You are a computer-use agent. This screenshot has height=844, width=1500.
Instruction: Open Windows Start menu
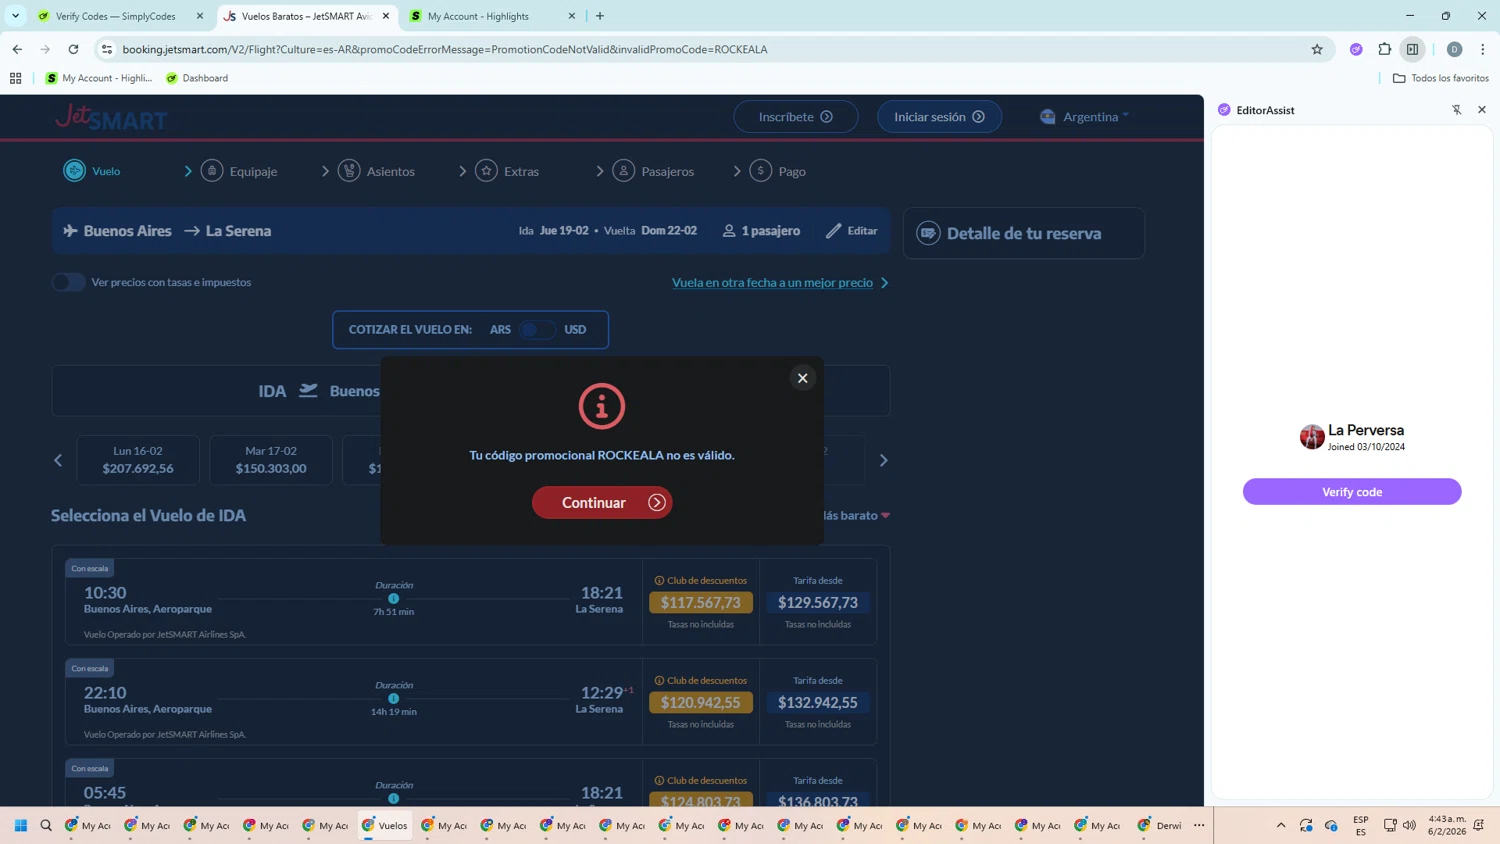click(x=20, y=826)
